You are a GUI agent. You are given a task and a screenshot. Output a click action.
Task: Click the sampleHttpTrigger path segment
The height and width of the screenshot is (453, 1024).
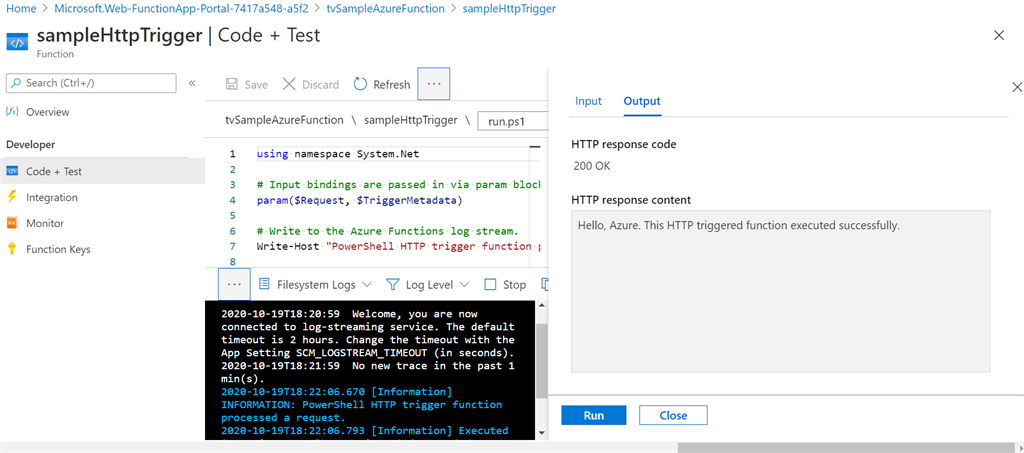click(x=411, y=120)
